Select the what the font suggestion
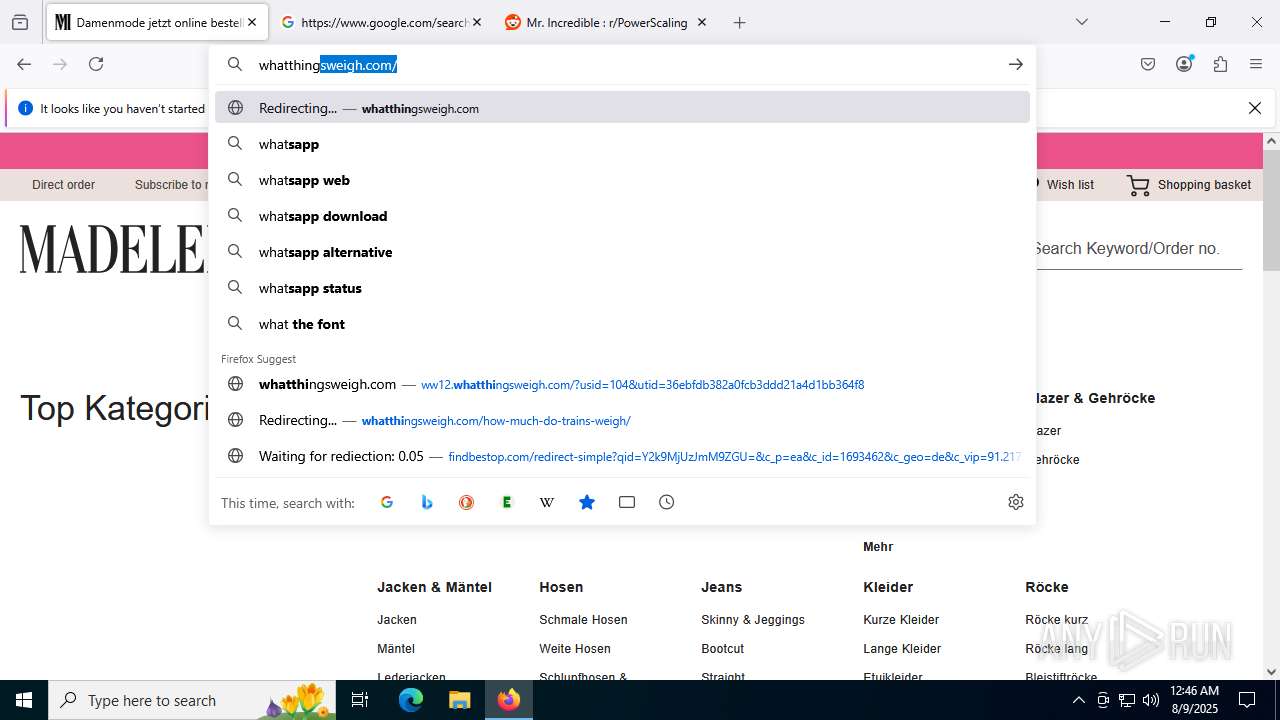1280x720 pixels. click(x=622, y=324)
